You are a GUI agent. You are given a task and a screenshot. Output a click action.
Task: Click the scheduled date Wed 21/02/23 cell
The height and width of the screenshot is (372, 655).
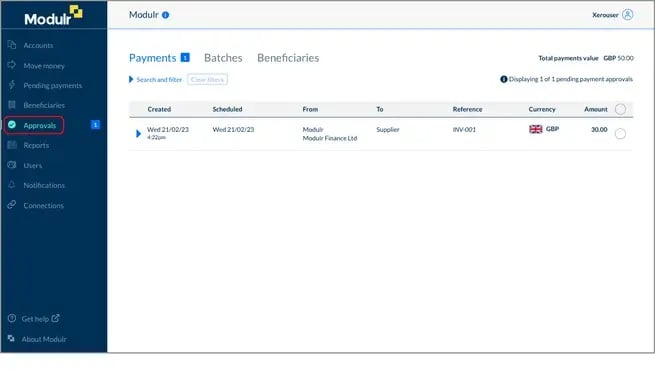(x=233, y=129)
